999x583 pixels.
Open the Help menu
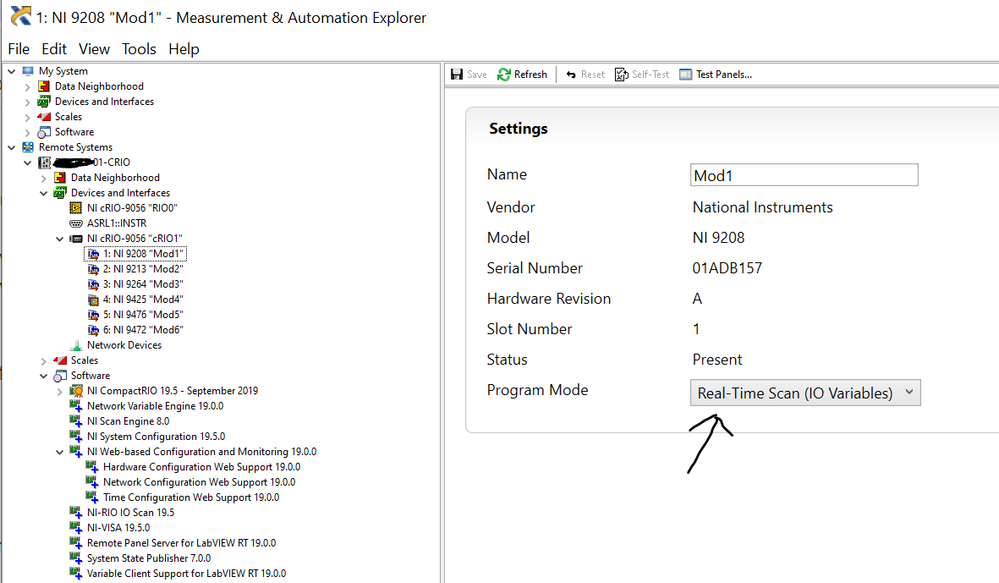pyautogui.click(x=184, y=49)
